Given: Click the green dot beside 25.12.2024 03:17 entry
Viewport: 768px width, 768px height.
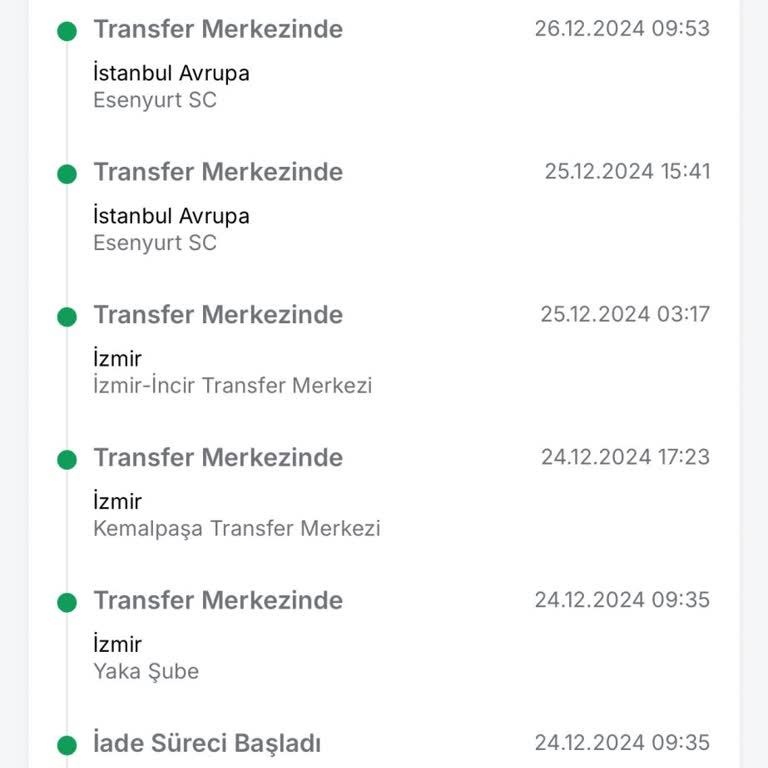Looking at the screenshot, I should (x=67, y=317).
